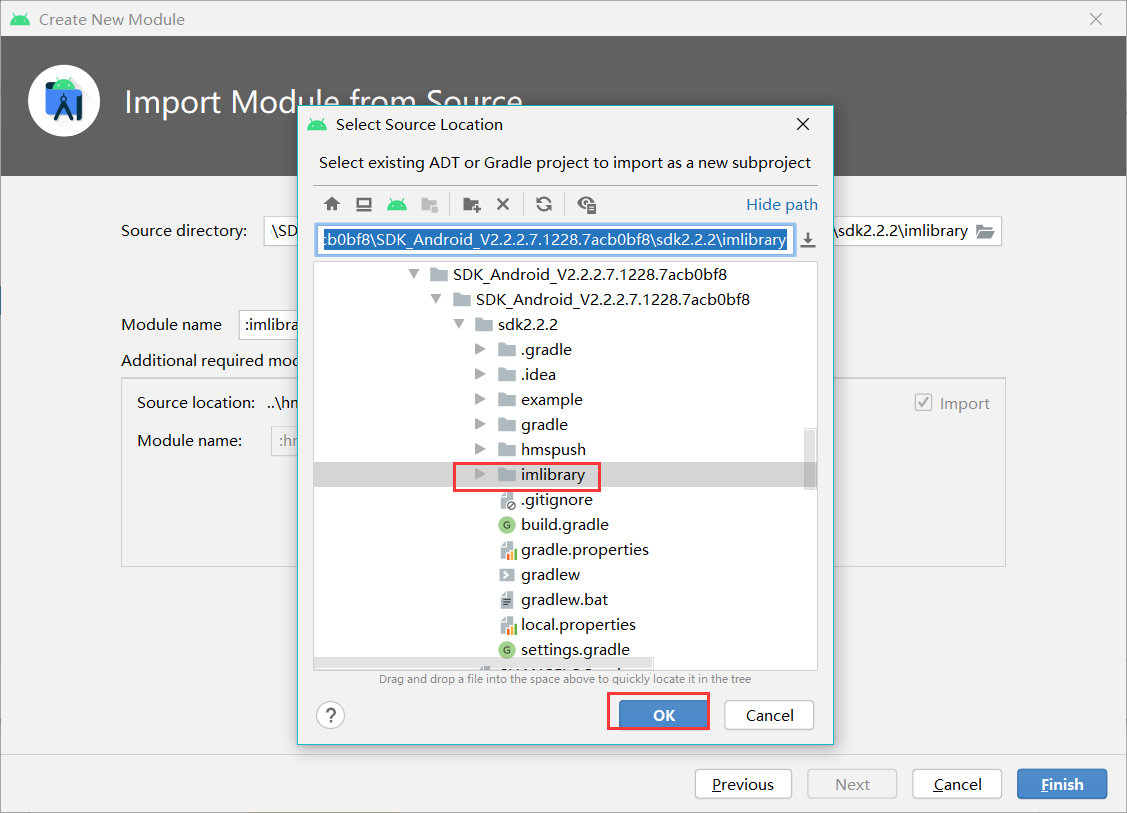Refresh the file tree icon
Viewport: 1127px width, 813px height.
(x=544, y=204)
